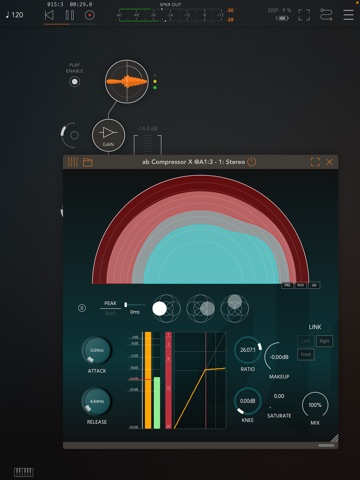Screen dimensions: 360x480
Task: Click the small circled info icon
Action: [x=82, y=308]
